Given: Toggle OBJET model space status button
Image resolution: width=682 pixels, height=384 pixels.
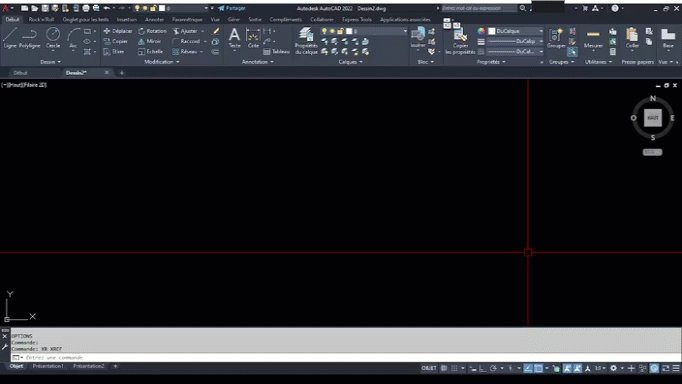Looking at the screenshot, I should coord(429,368).
